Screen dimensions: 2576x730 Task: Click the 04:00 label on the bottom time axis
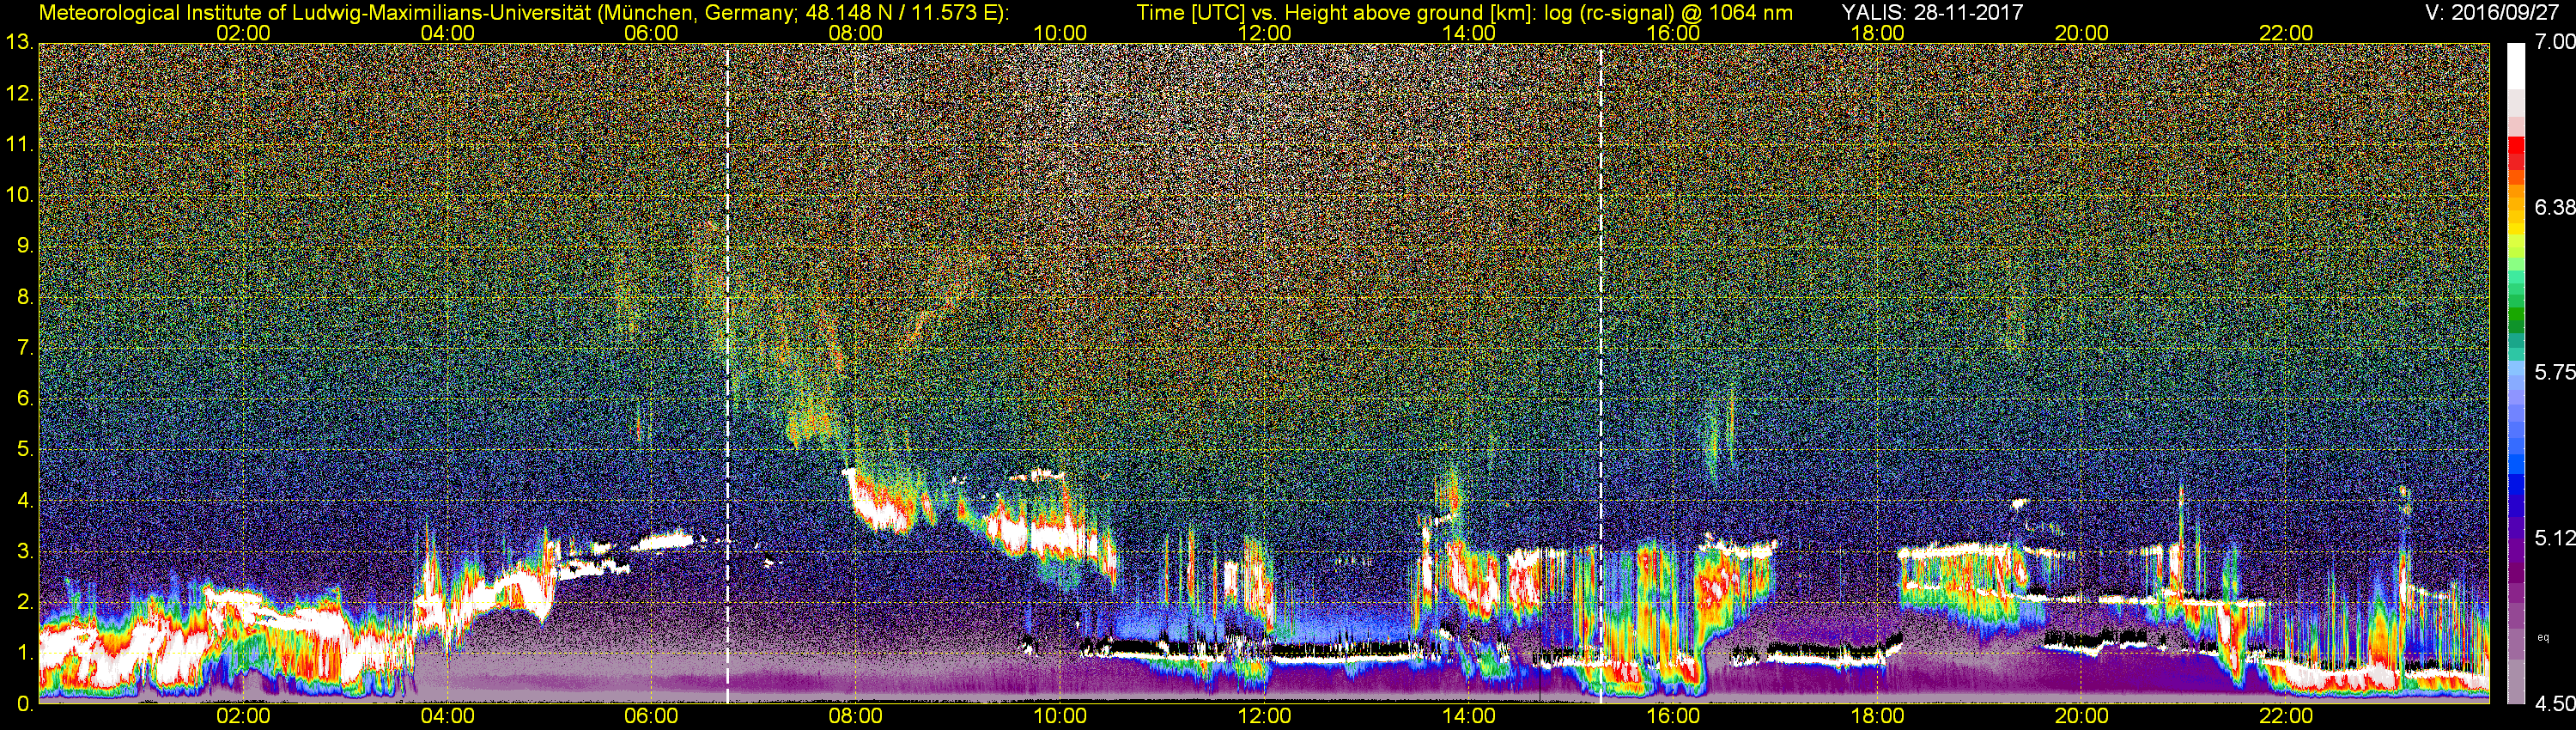coord(447,716)
